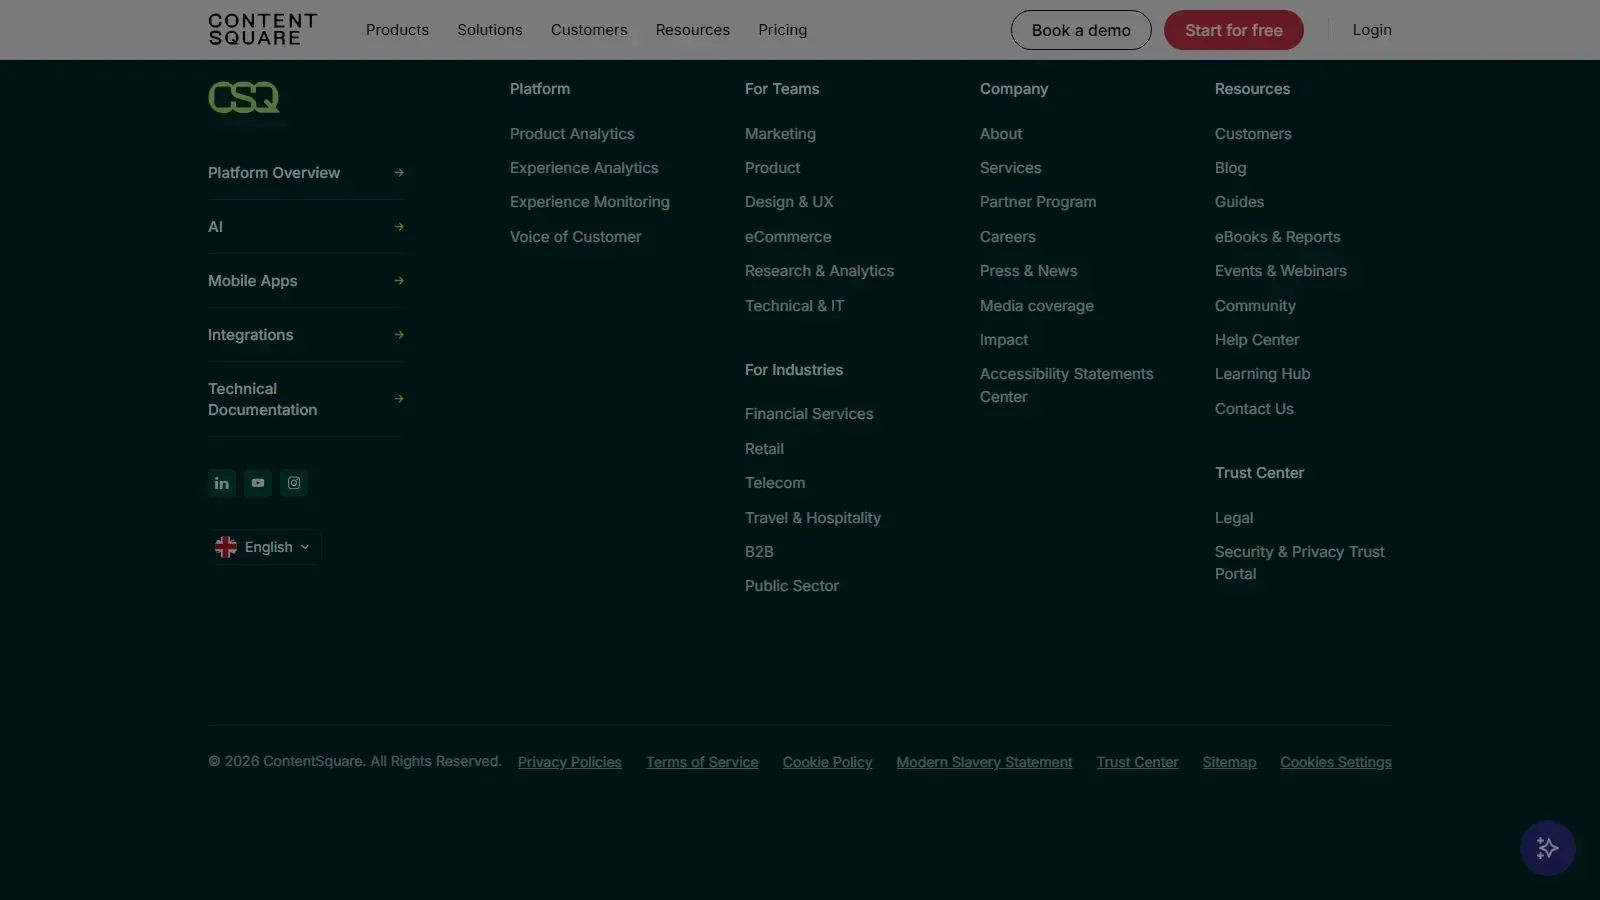This screenshot has height=900, width=1600.
Task: Open Retail industry link
Action: tap(764, 449)
